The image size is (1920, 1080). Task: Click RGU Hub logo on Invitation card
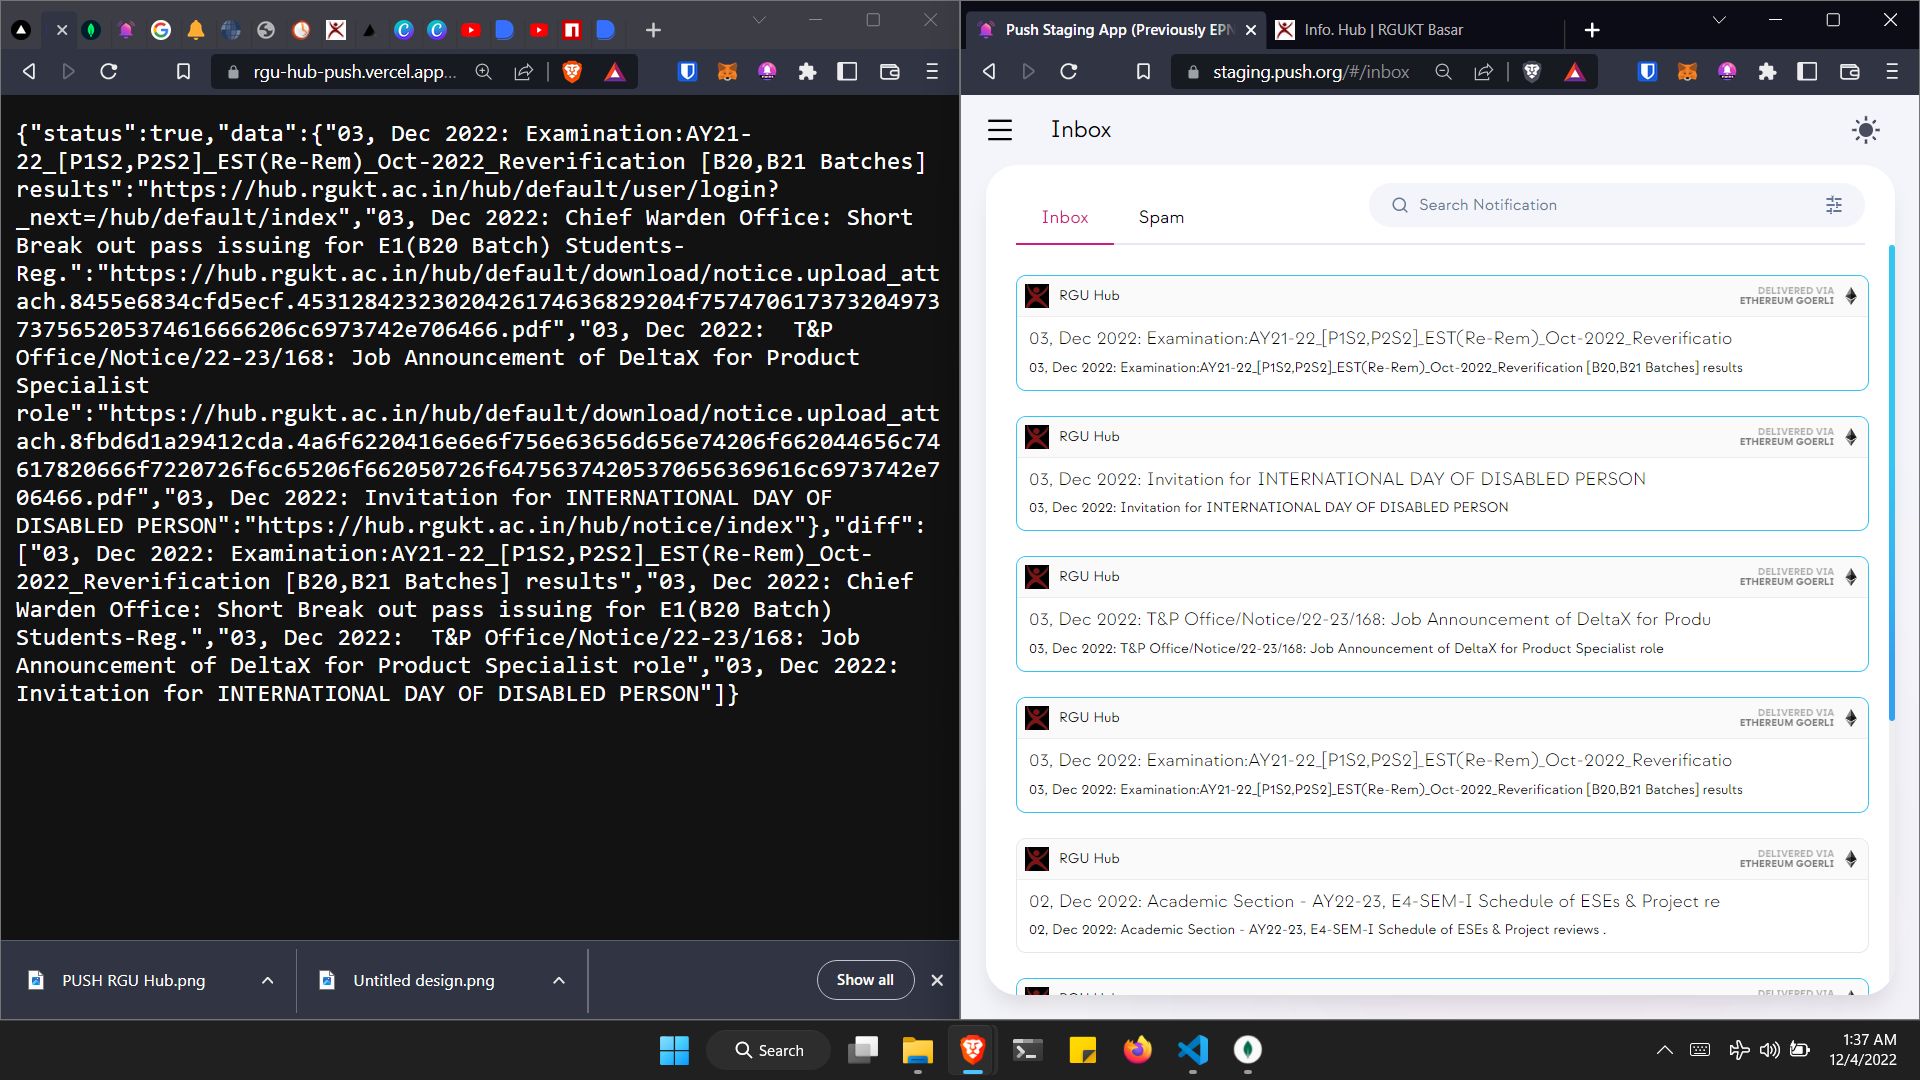(x=1037, y=437)
